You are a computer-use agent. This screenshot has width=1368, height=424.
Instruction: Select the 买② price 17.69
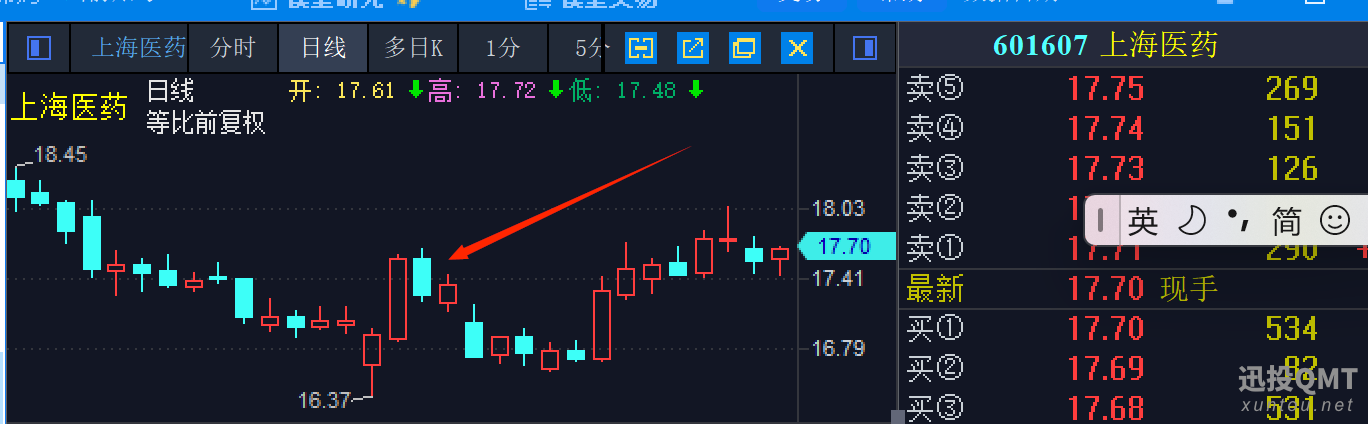click(1106, 369)
